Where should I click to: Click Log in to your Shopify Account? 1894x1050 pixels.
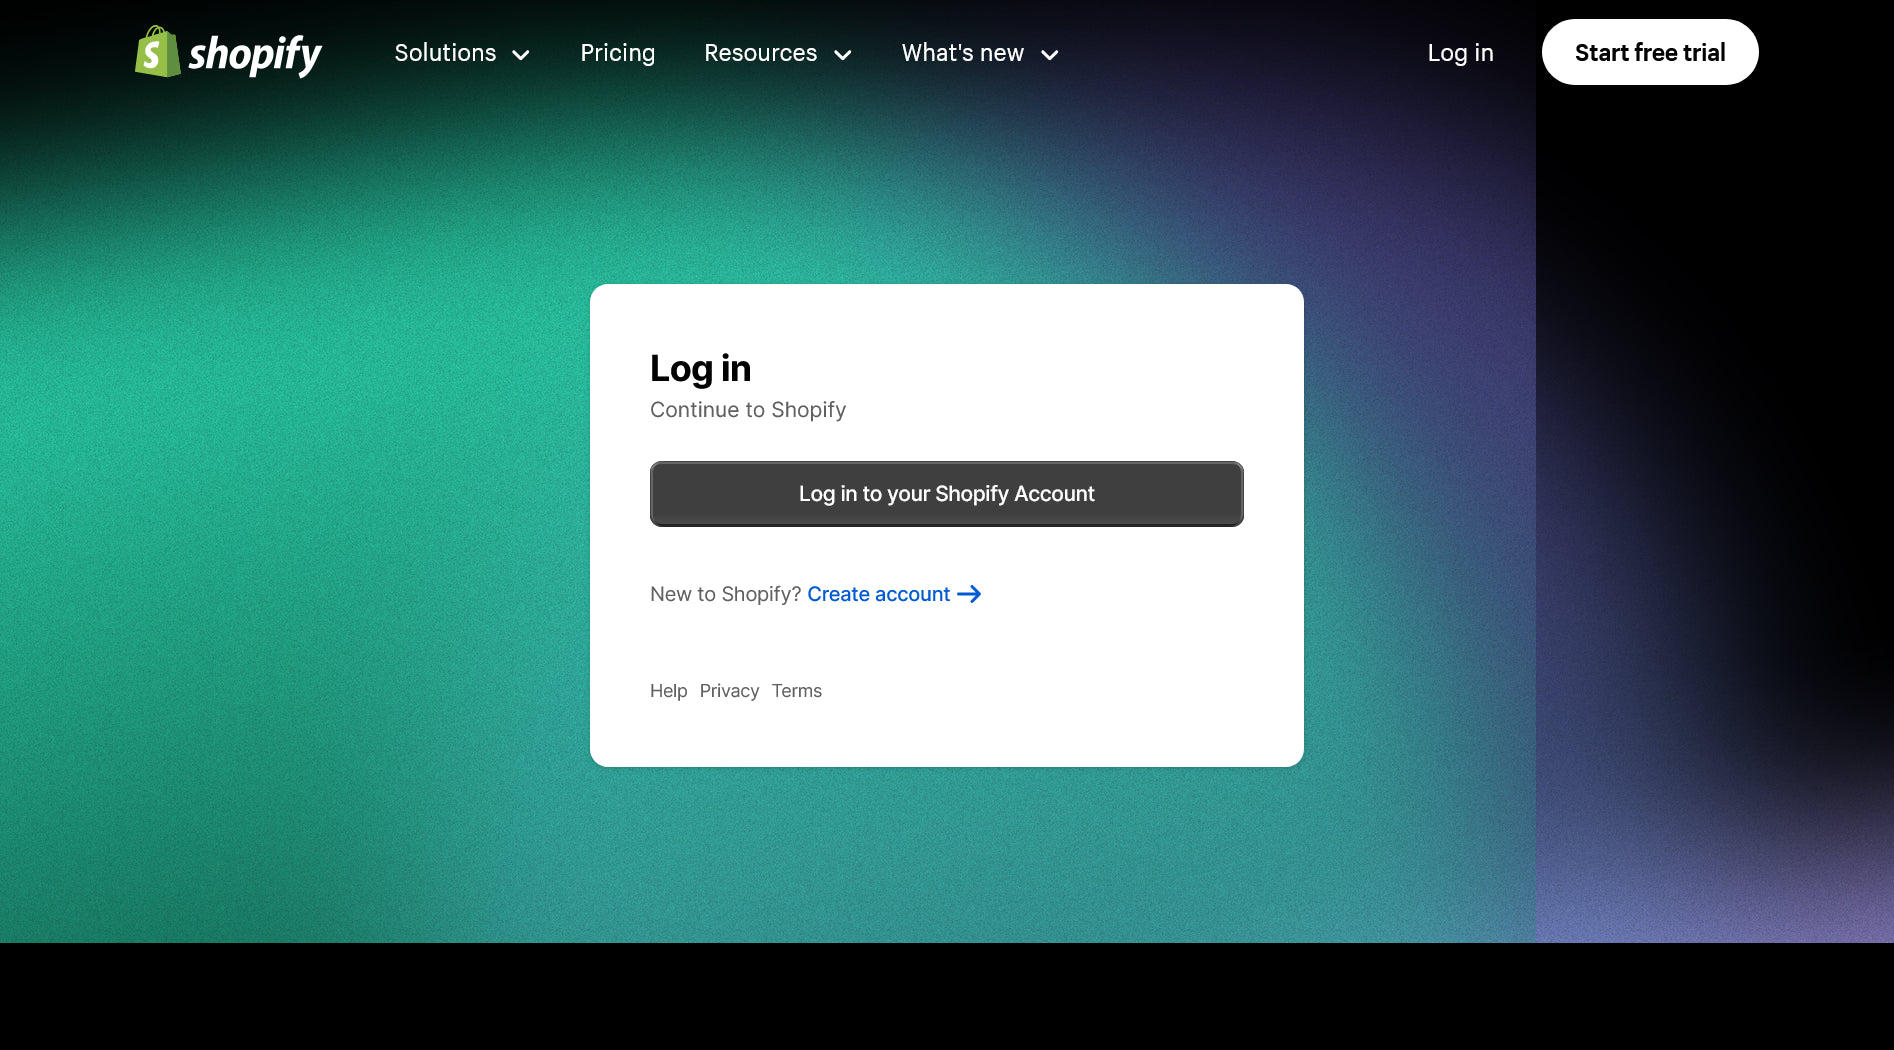point(947,494)
